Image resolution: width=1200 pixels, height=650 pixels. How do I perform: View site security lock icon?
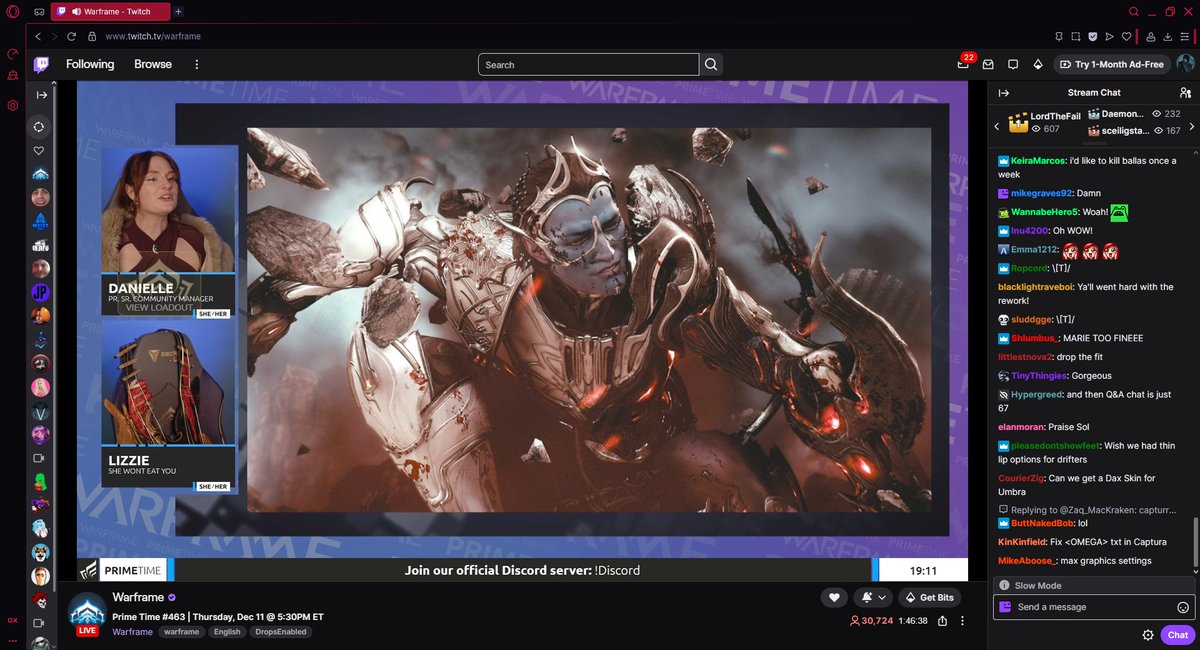coord(92,36)
